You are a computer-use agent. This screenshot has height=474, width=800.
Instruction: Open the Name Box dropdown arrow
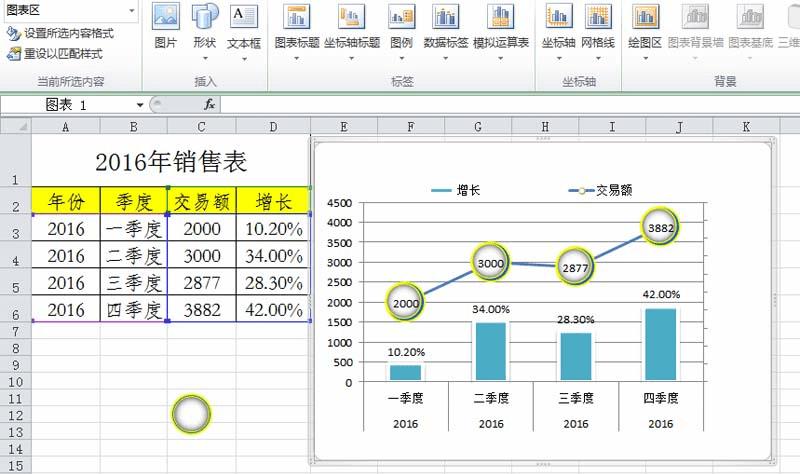click(140, 105)
